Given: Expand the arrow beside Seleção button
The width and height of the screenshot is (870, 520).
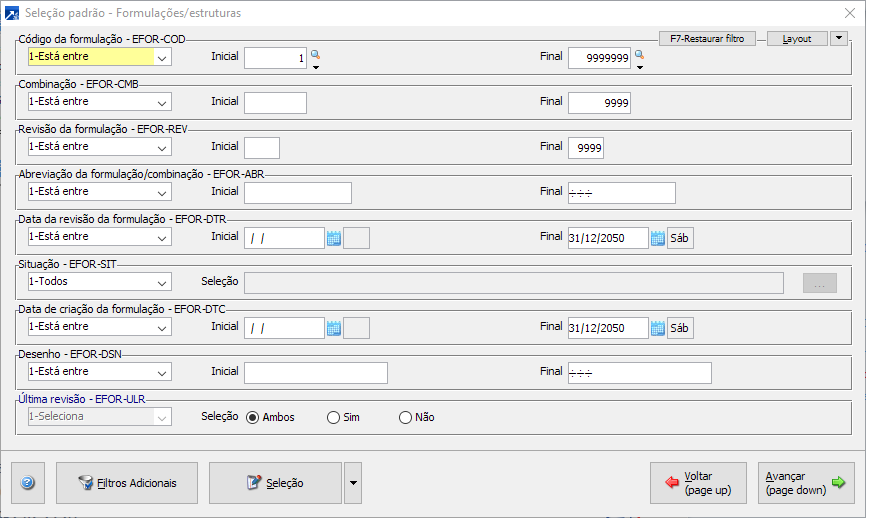Looking at the screenshot, I should pyautogui.click(x=353, y=483).
